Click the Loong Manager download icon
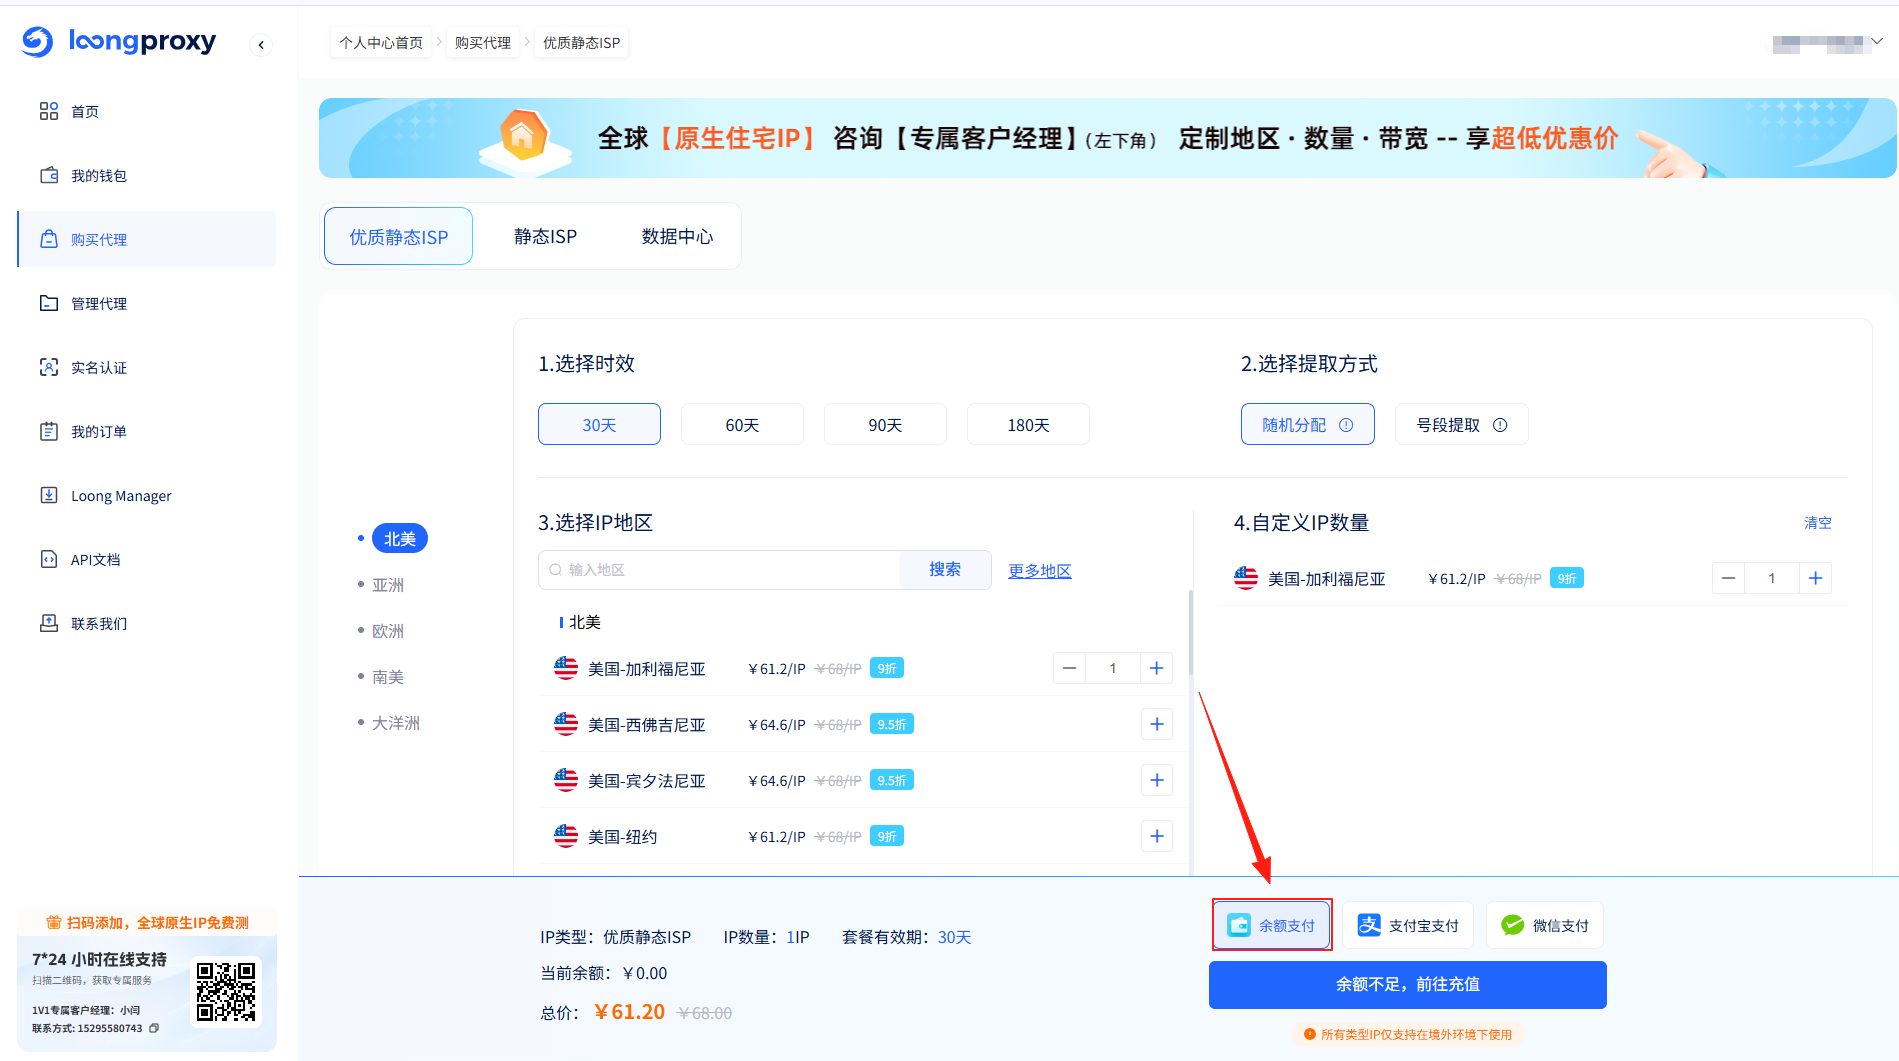The height and width of the screenshot is (1061, 1899). [x=49, y=495]
